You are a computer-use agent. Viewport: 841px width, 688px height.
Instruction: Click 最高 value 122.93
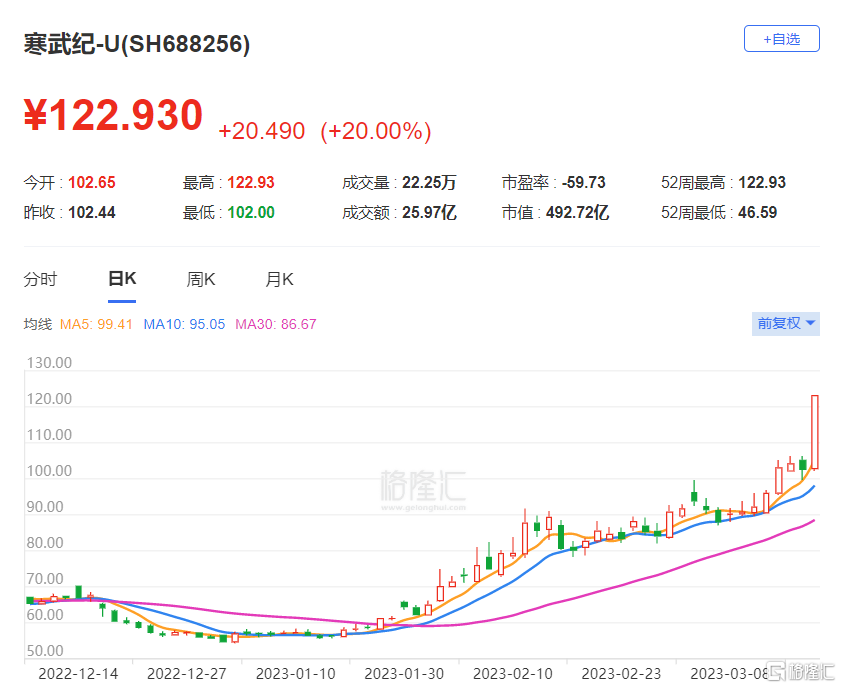point(250,183)
